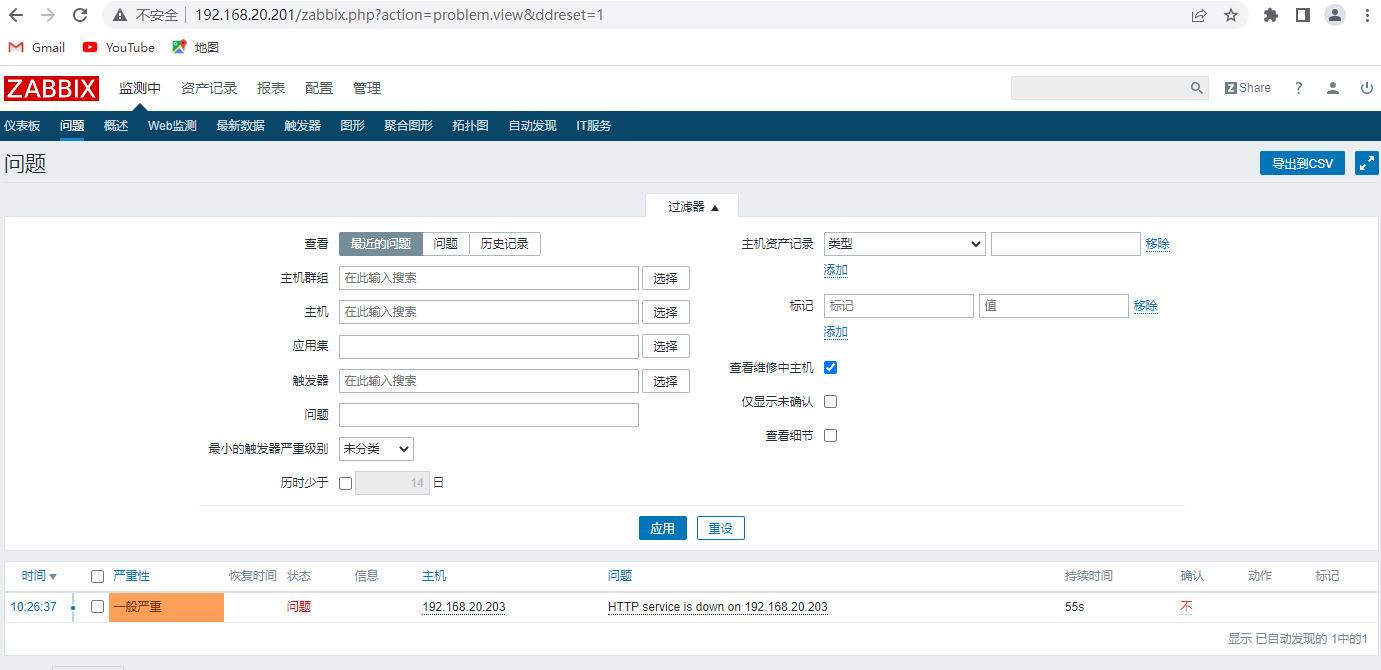Click the Zabbix logo

[51, 88]
